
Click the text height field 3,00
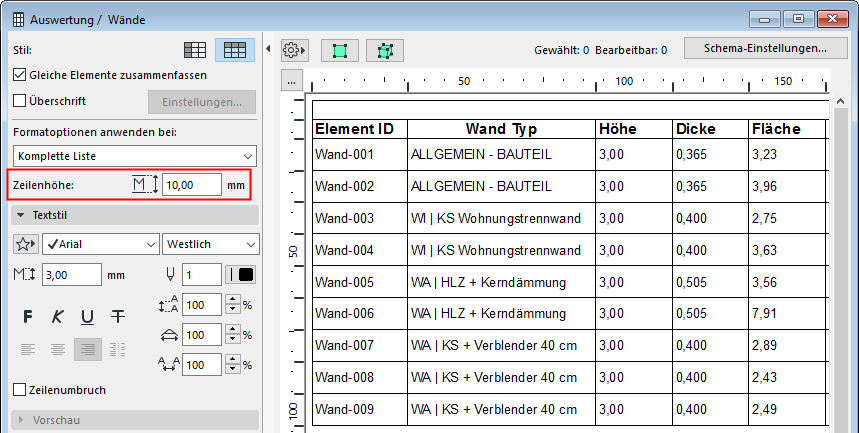click(72, 275)
